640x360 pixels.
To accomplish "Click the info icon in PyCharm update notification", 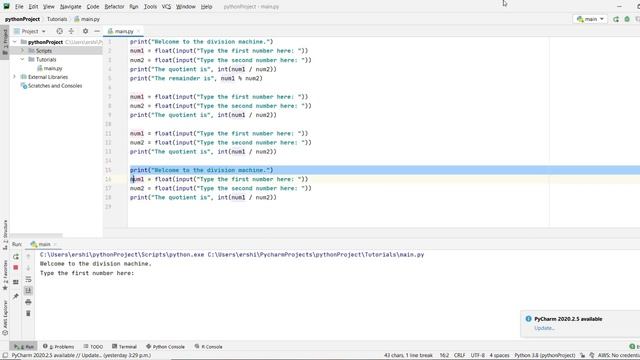I will (529, 319).
